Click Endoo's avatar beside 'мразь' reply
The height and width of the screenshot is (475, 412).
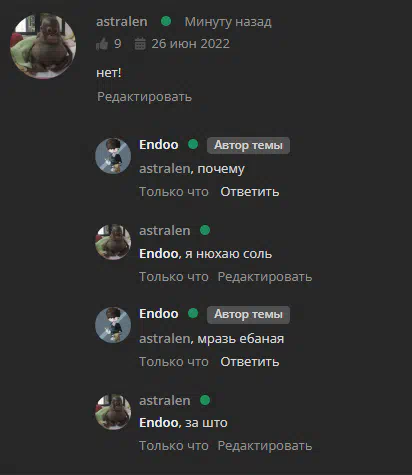tap(113, 325)
